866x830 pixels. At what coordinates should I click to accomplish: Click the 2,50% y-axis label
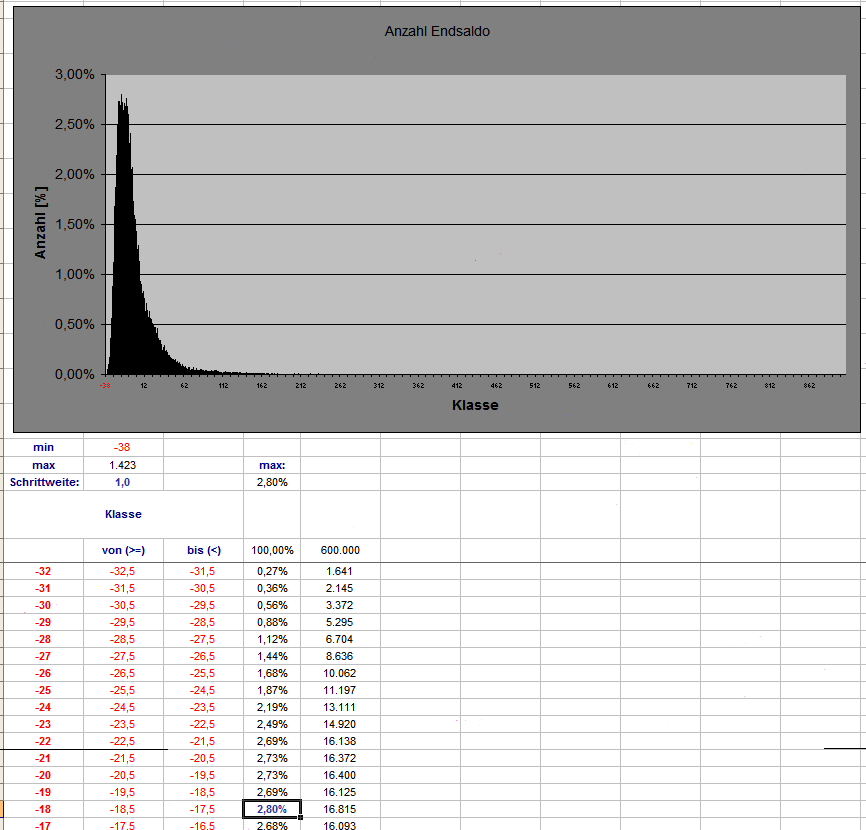click(x=75, y=124)
